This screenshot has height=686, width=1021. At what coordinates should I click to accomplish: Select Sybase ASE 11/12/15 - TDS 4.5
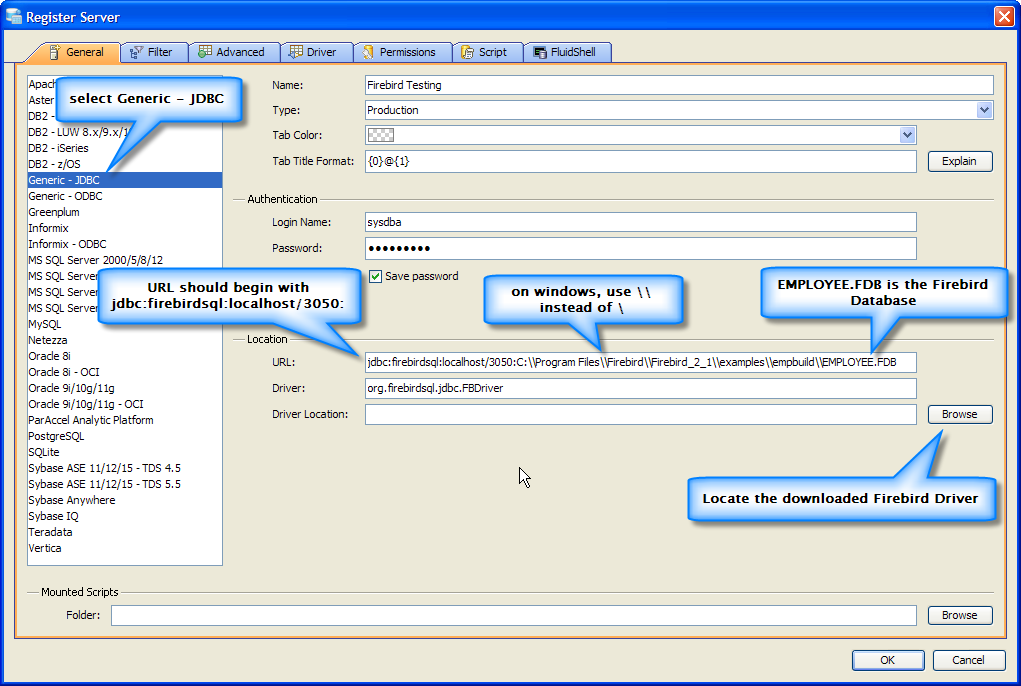[x=125, y=468]
